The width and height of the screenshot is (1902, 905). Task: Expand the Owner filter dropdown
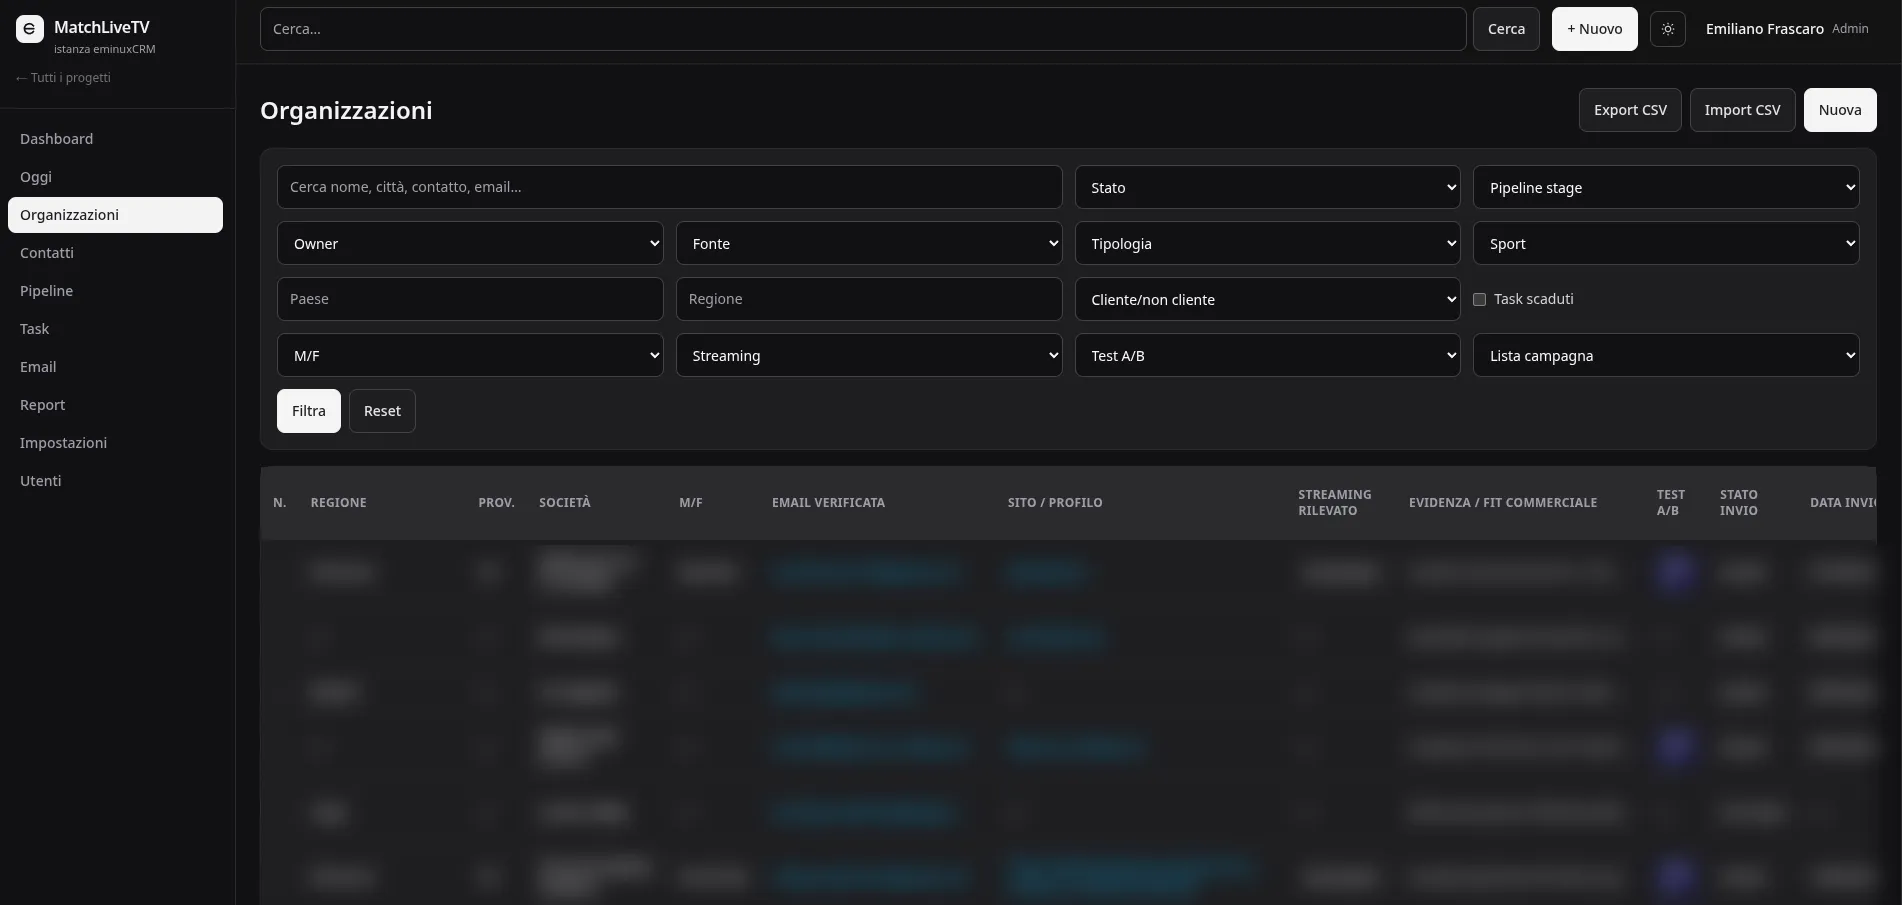(x=470, y=243)
